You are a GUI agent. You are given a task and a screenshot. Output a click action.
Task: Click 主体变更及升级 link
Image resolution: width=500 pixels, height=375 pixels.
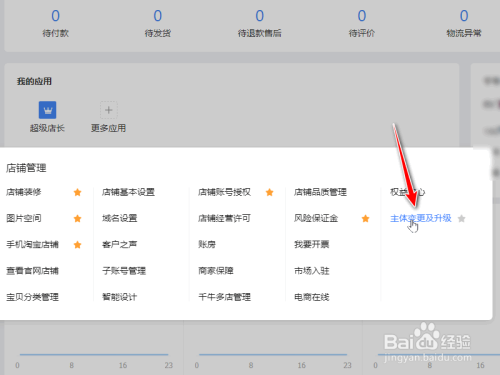421,218
